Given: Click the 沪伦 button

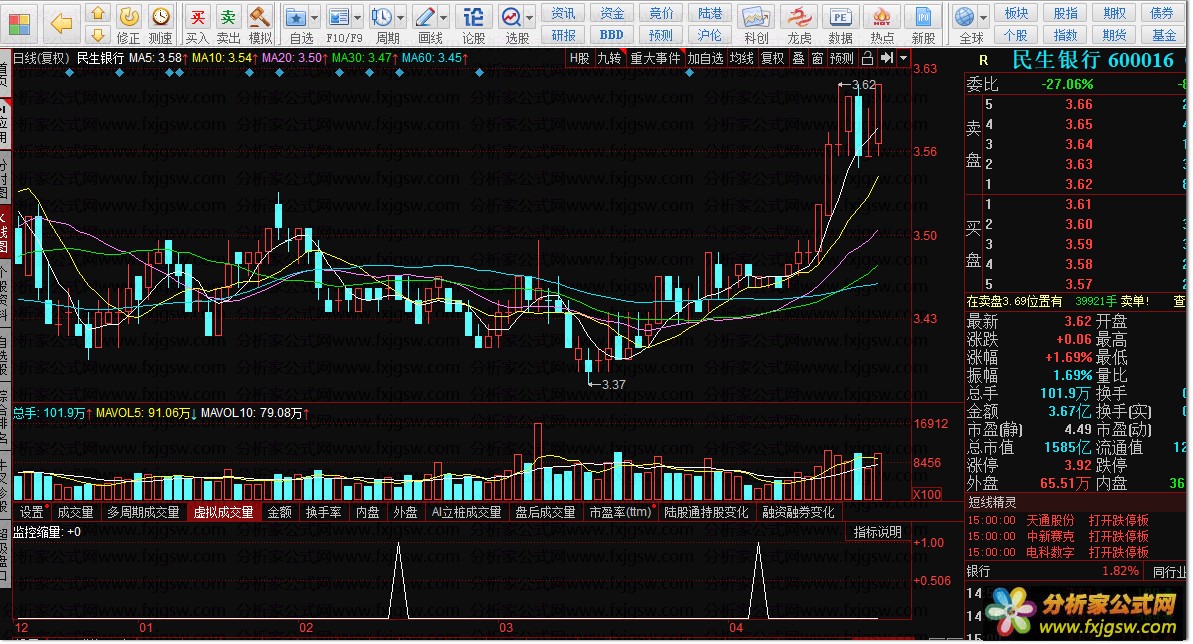Looking at the screenshot, I should pyautogui.click(x=710, y=35).
